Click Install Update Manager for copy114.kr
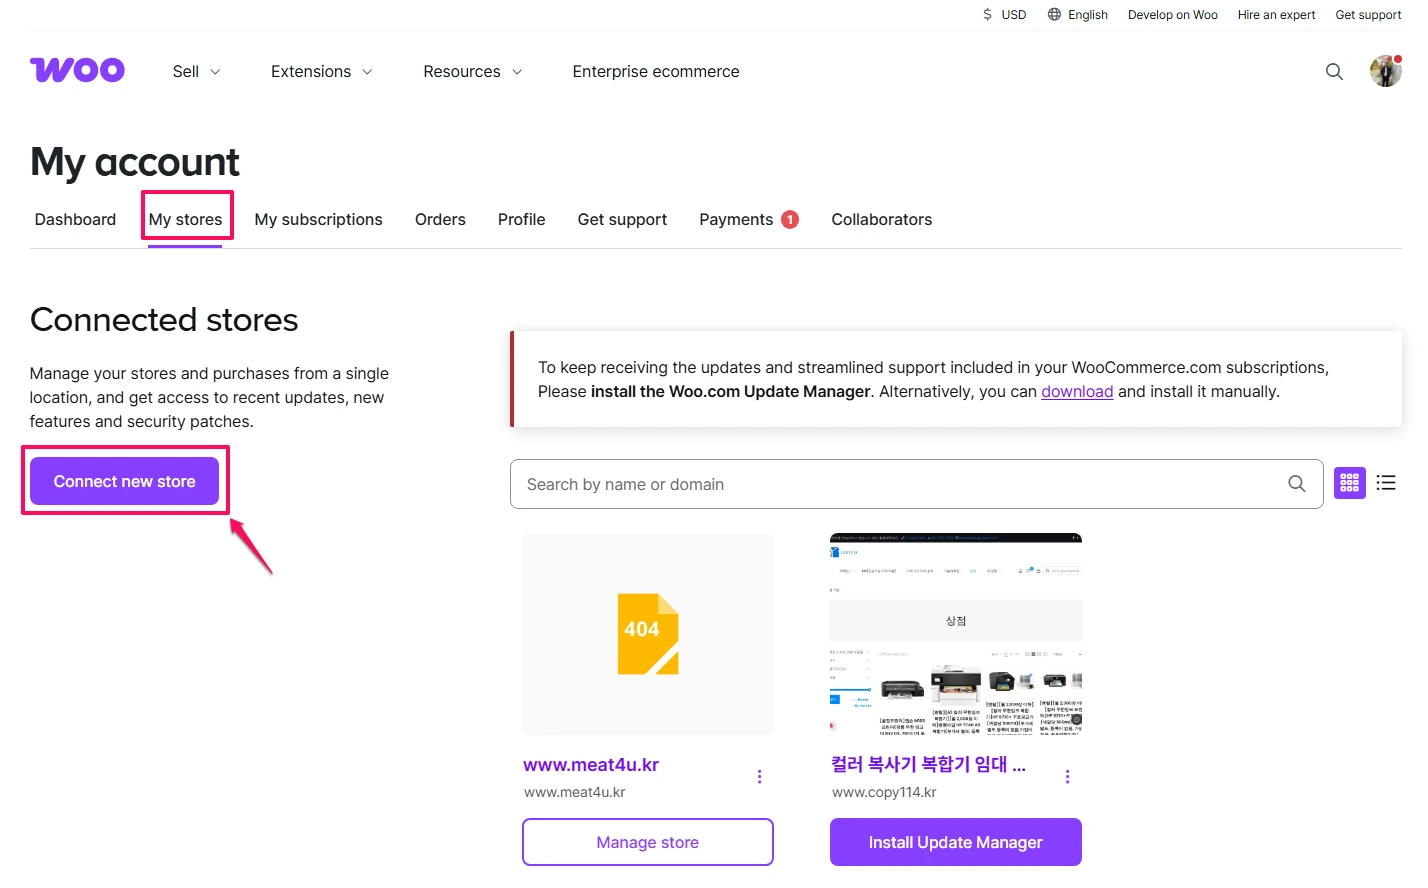This screenshot has width=1428, height=888. click(955, 842)
